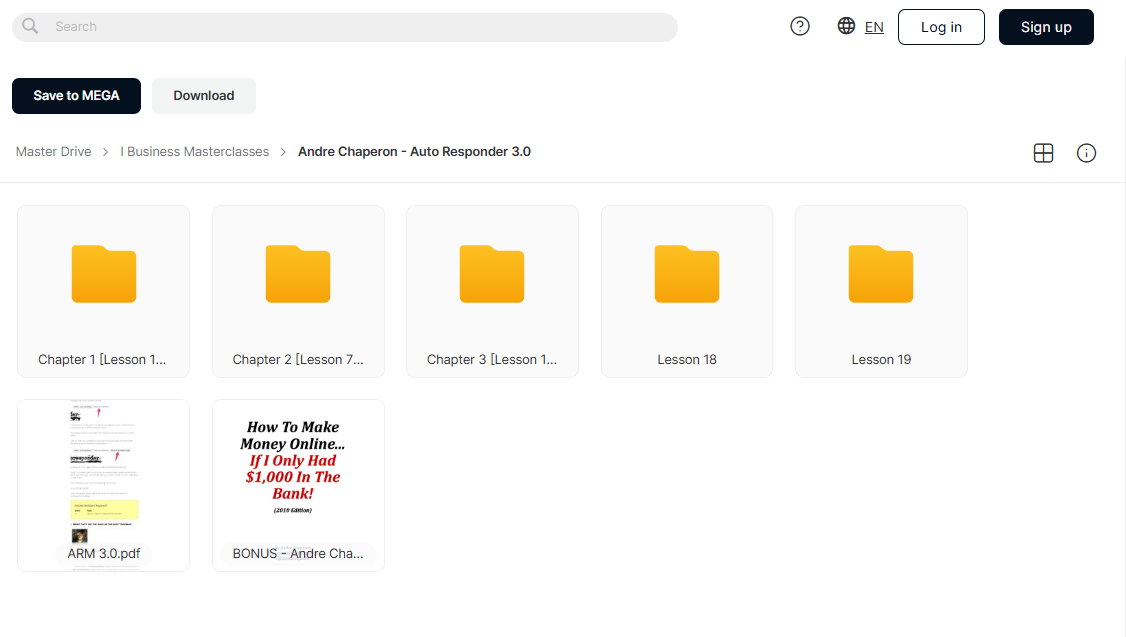Select the 'Chapter 3 [Lesson 1...' label

tap(492, 360)
